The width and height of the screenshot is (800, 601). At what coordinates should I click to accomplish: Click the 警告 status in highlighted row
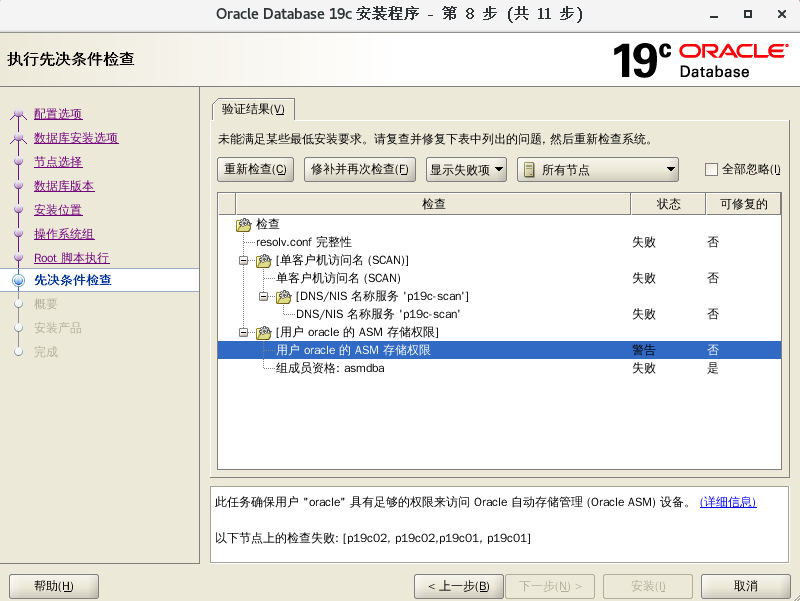[644, 350]
